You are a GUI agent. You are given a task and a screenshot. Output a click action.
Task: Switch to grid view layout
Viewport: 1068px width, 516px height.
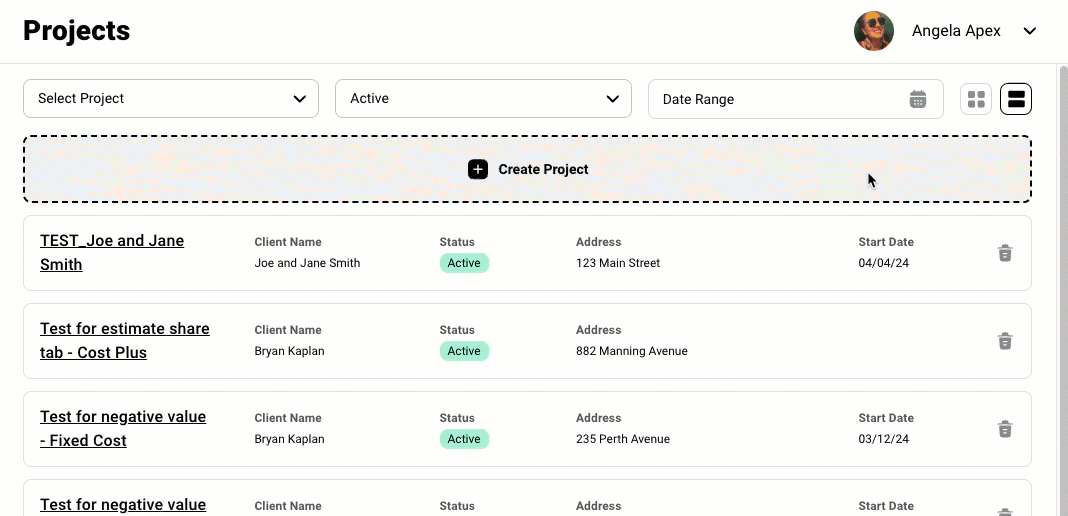[x=976, y=99]
